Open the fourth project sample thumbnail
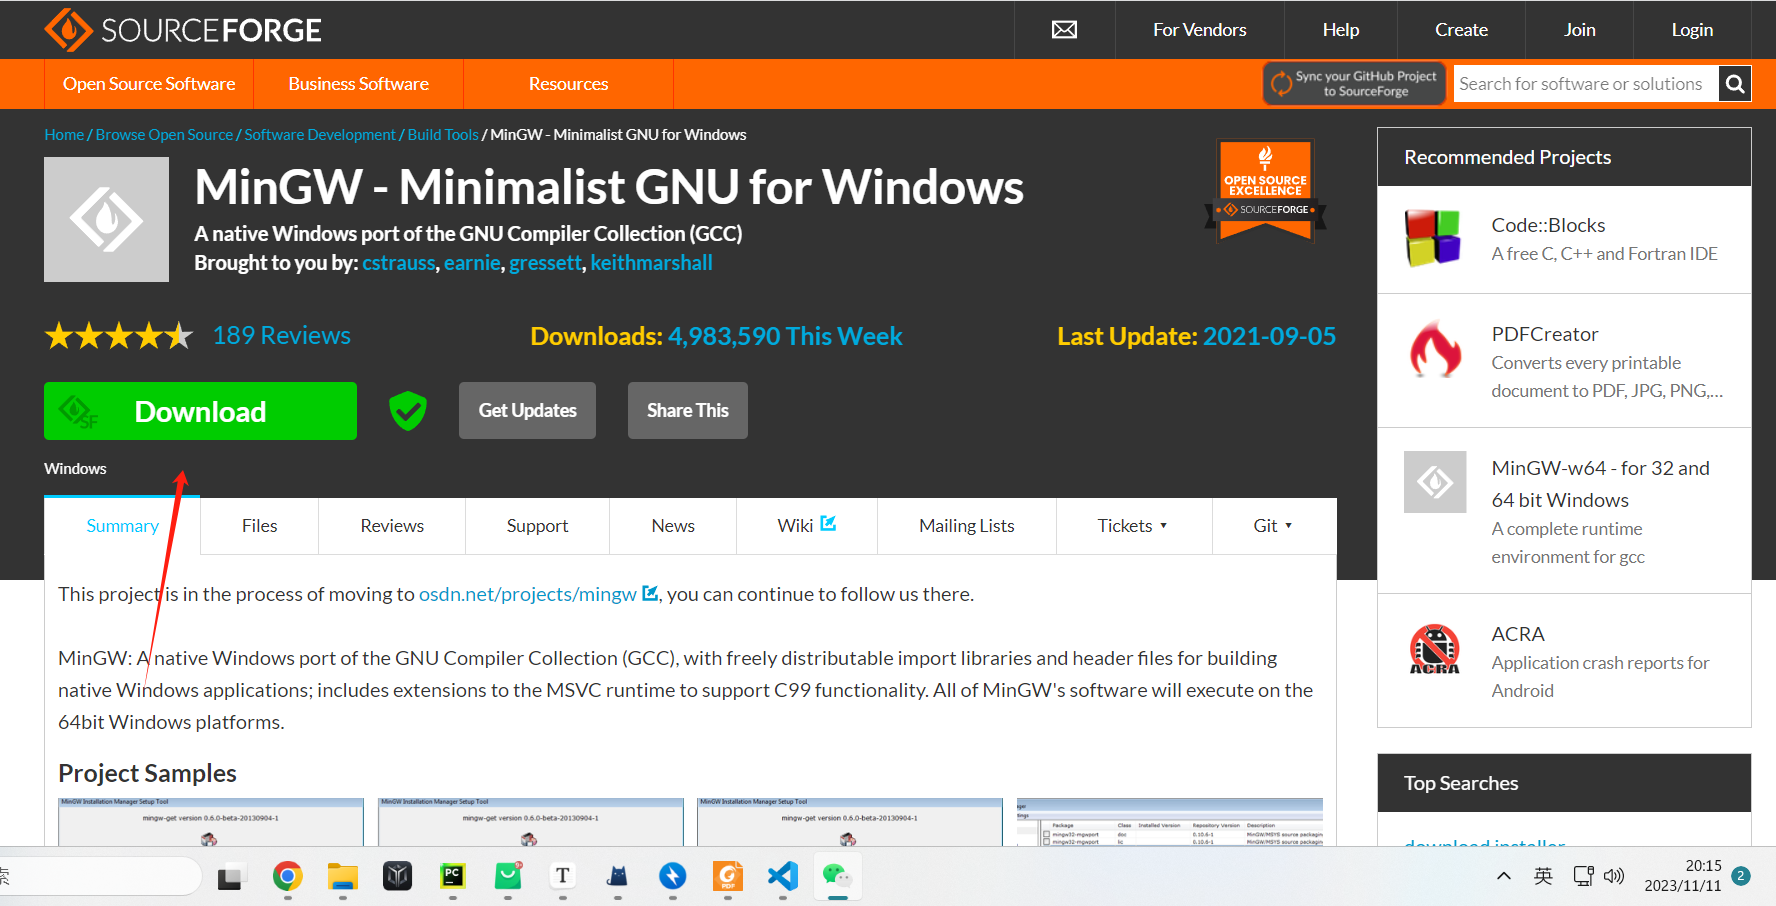The height and width of the screenshot is (906, 1776). click(1170, 822)
